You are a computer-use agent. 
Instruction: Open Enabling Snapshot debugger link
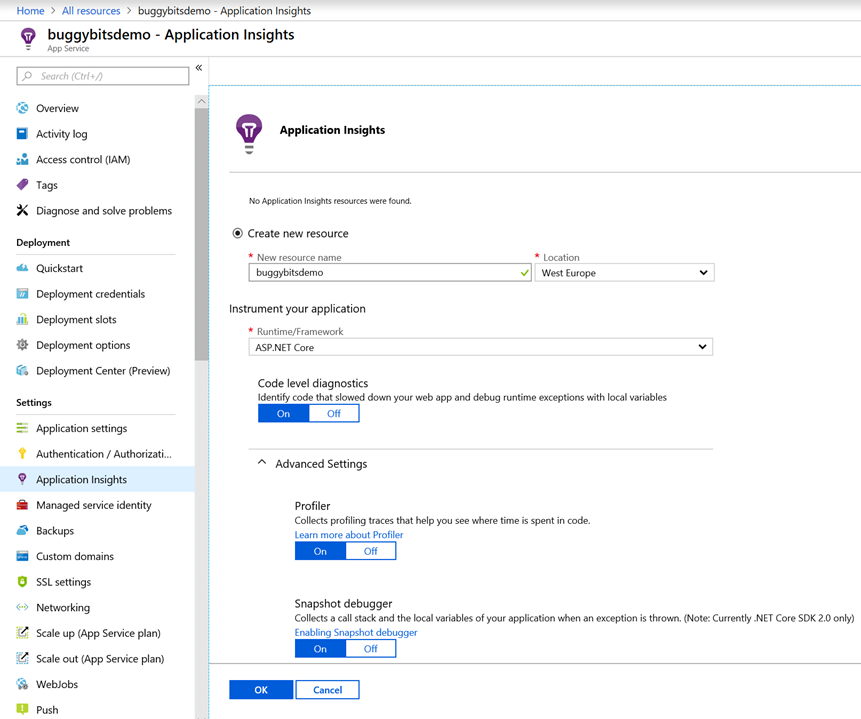[x=356, y=632]
